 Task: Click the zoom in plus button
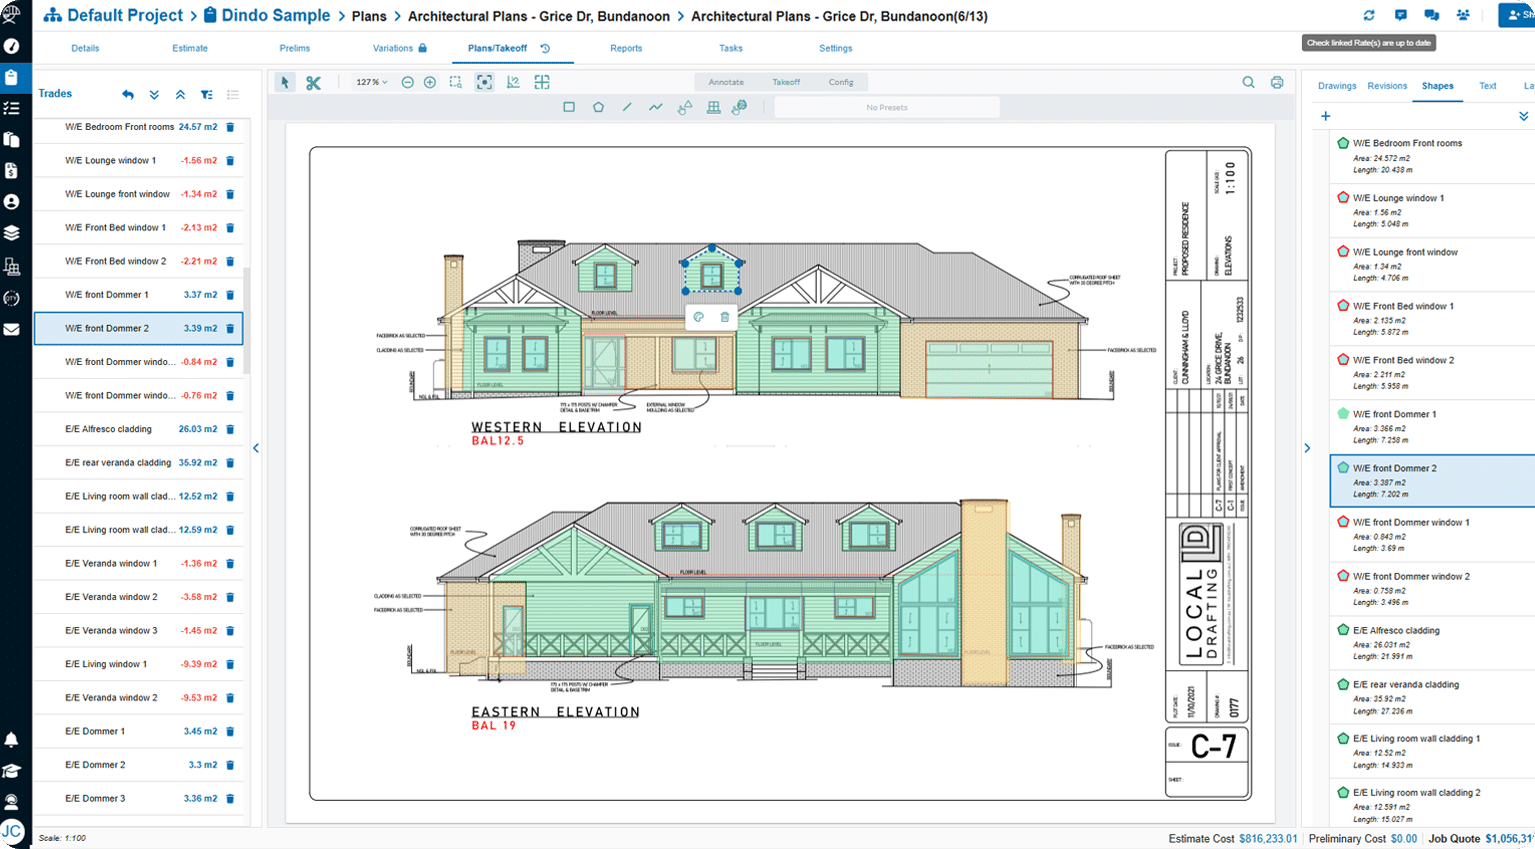pyautogui.click(x=430, y=83)
